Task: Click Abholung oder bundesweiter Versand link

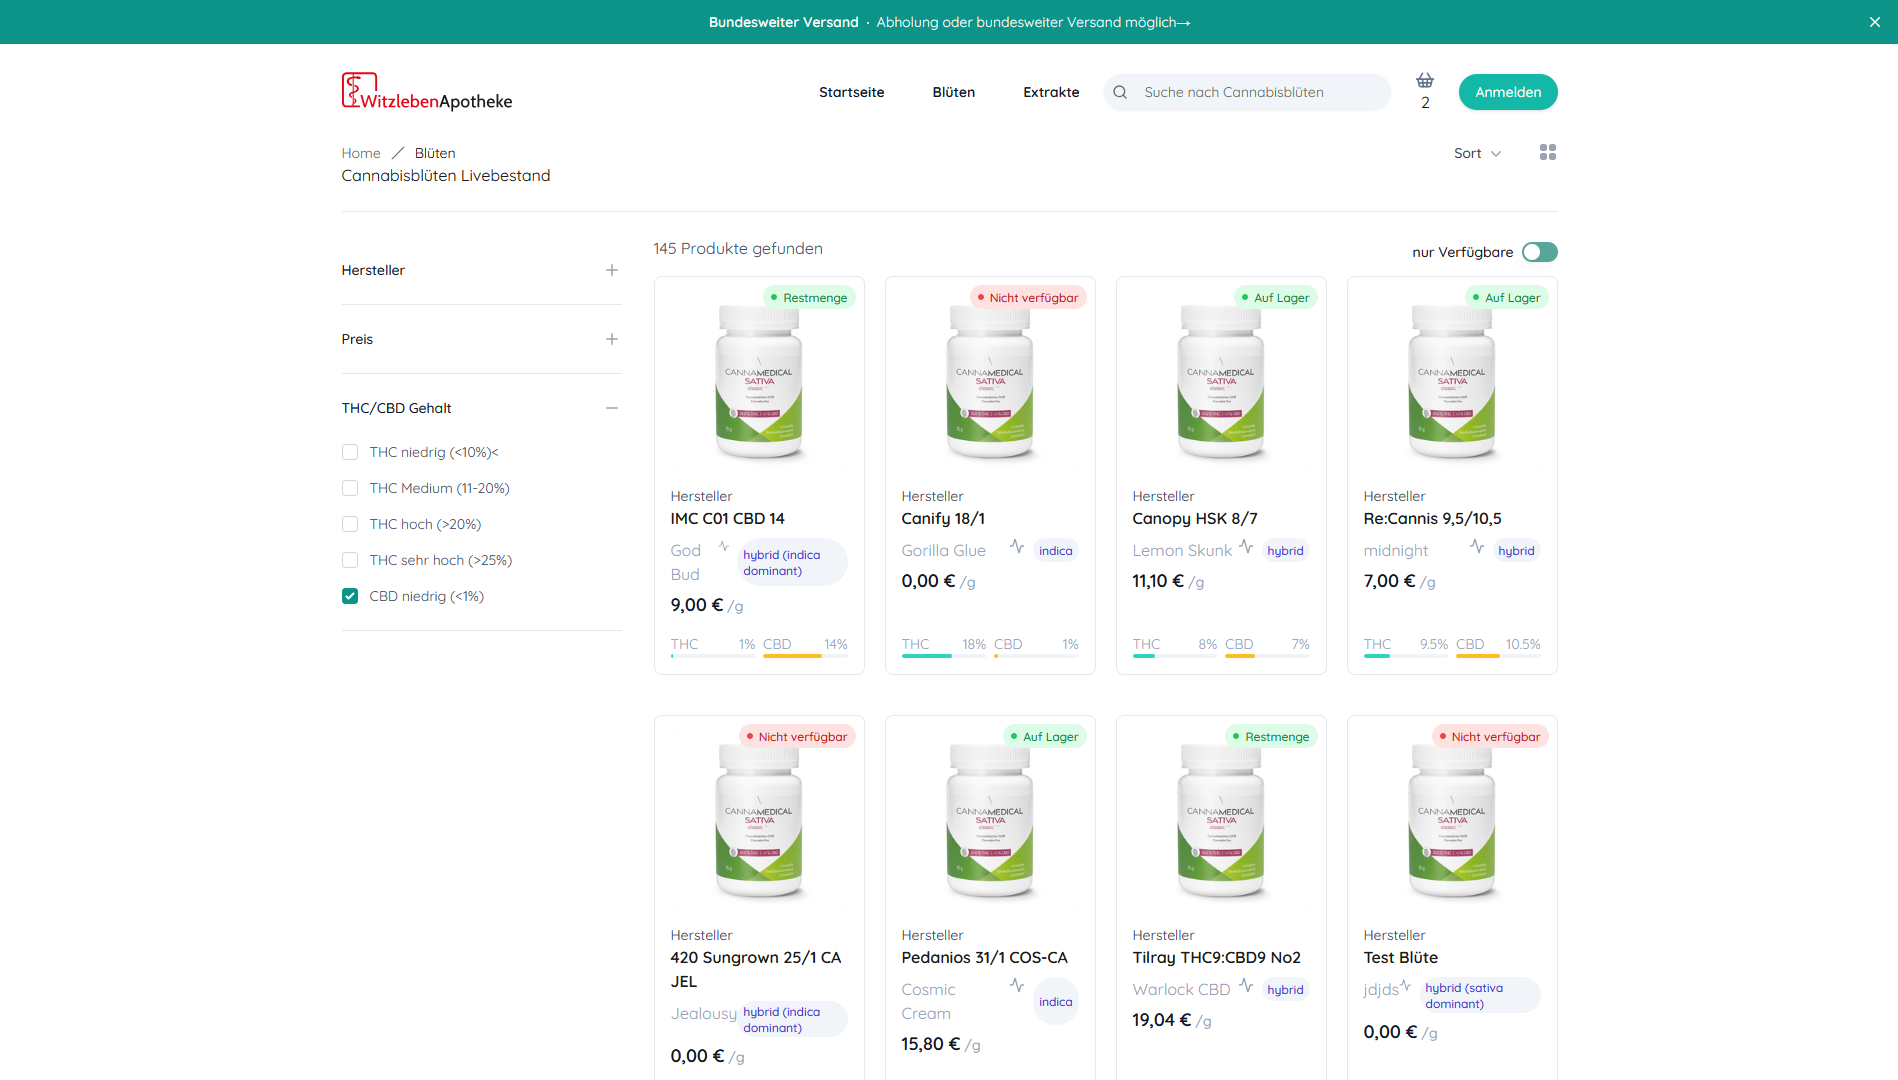Action: 1033,22
